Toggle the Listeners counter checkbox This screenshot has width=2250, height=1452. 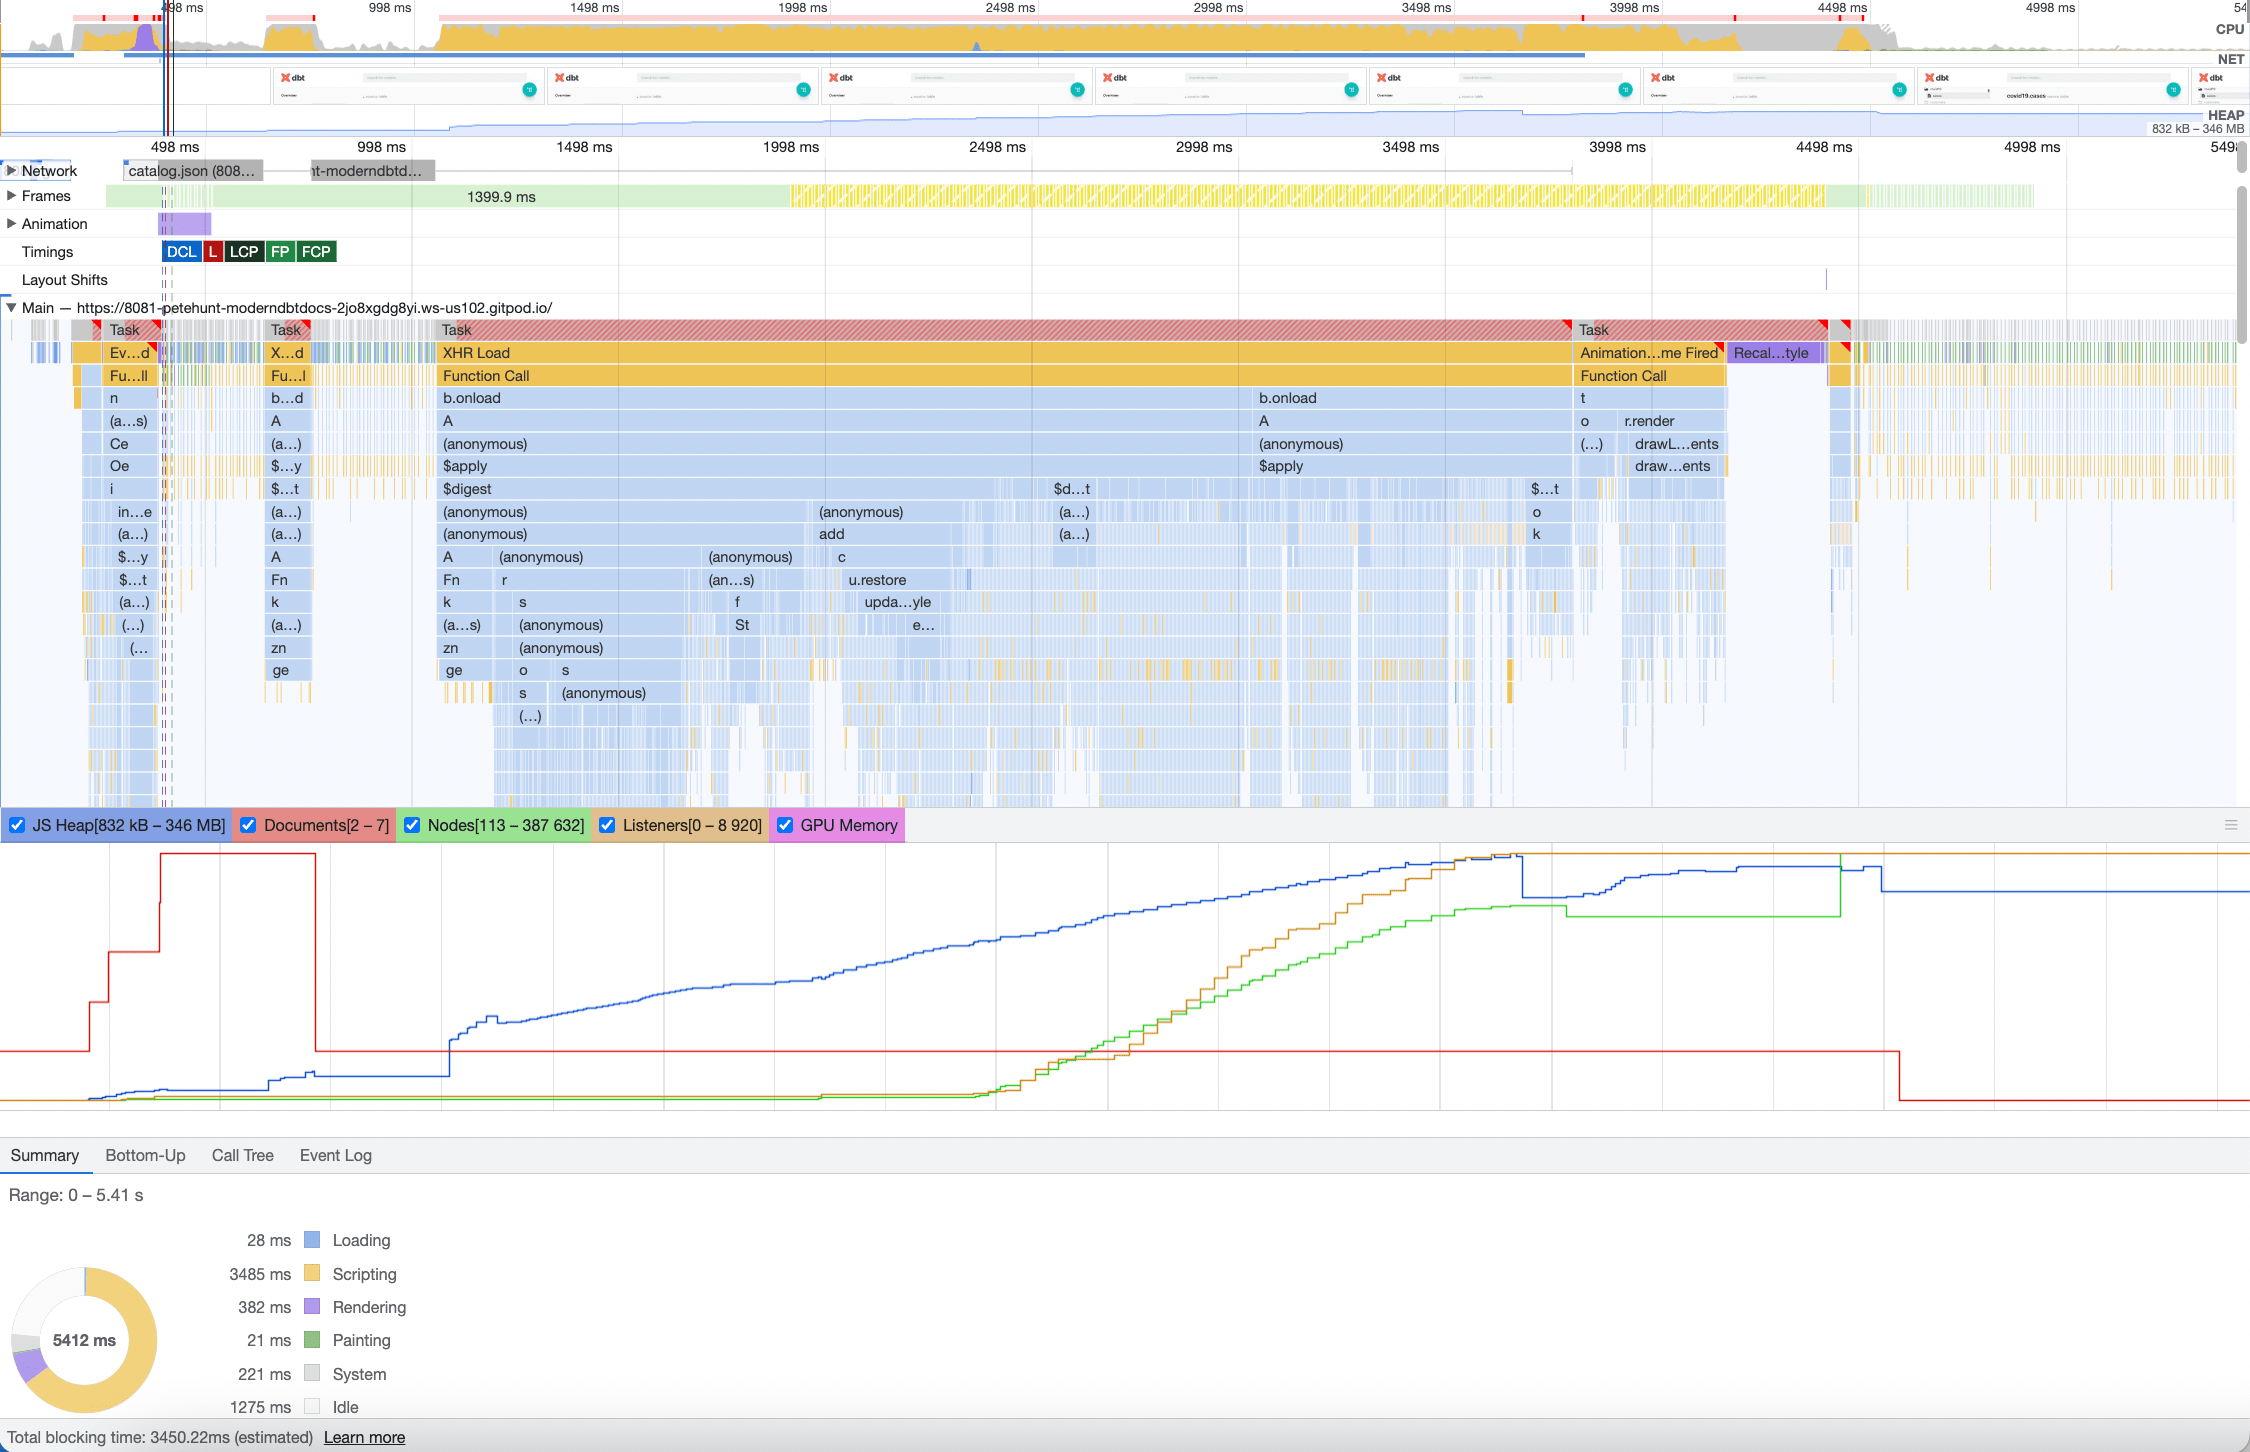point(607,825)
